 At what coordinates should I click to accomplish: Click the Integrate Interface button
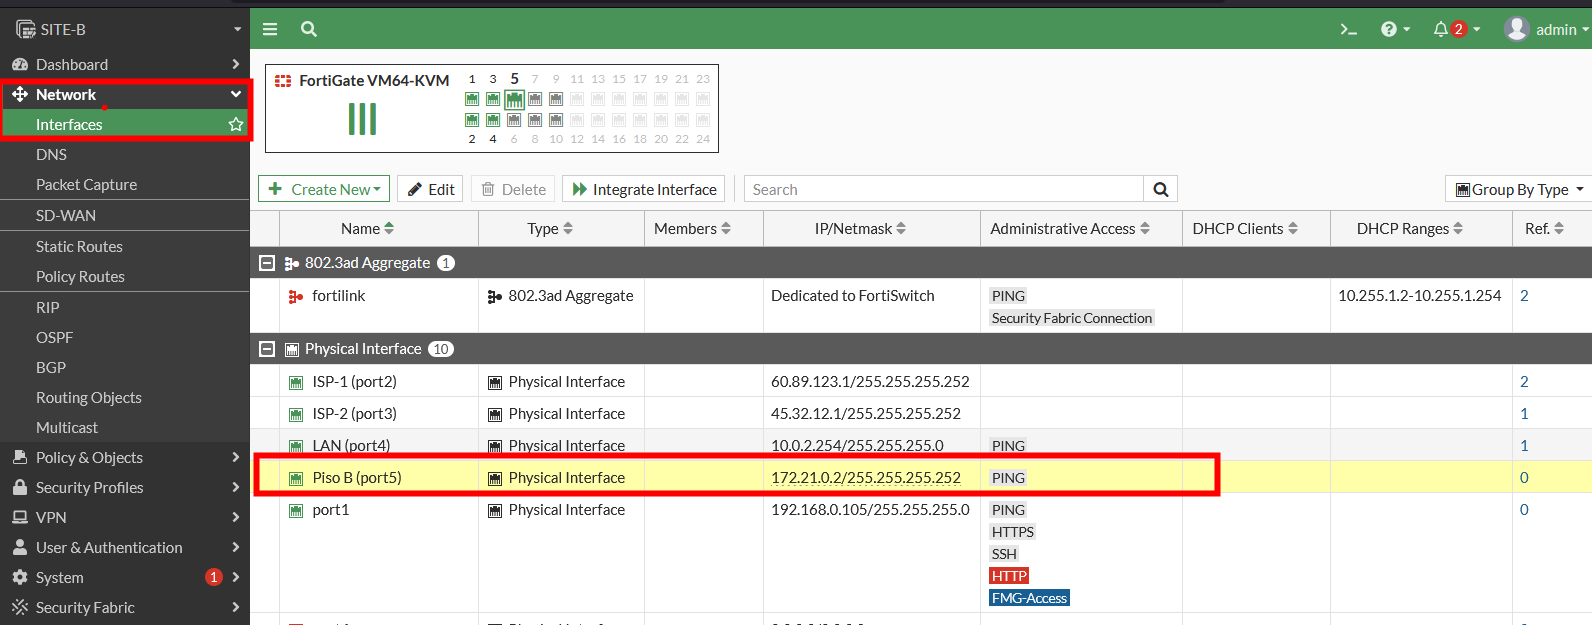tap(643, 189)
